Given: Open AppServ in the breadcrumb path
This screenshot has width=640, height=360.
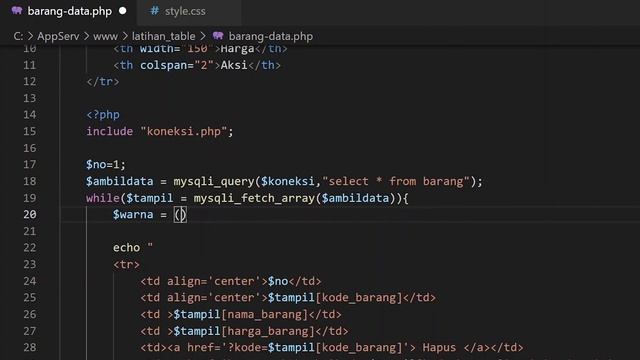Looking at the screenshot, I should click(58, 36).
